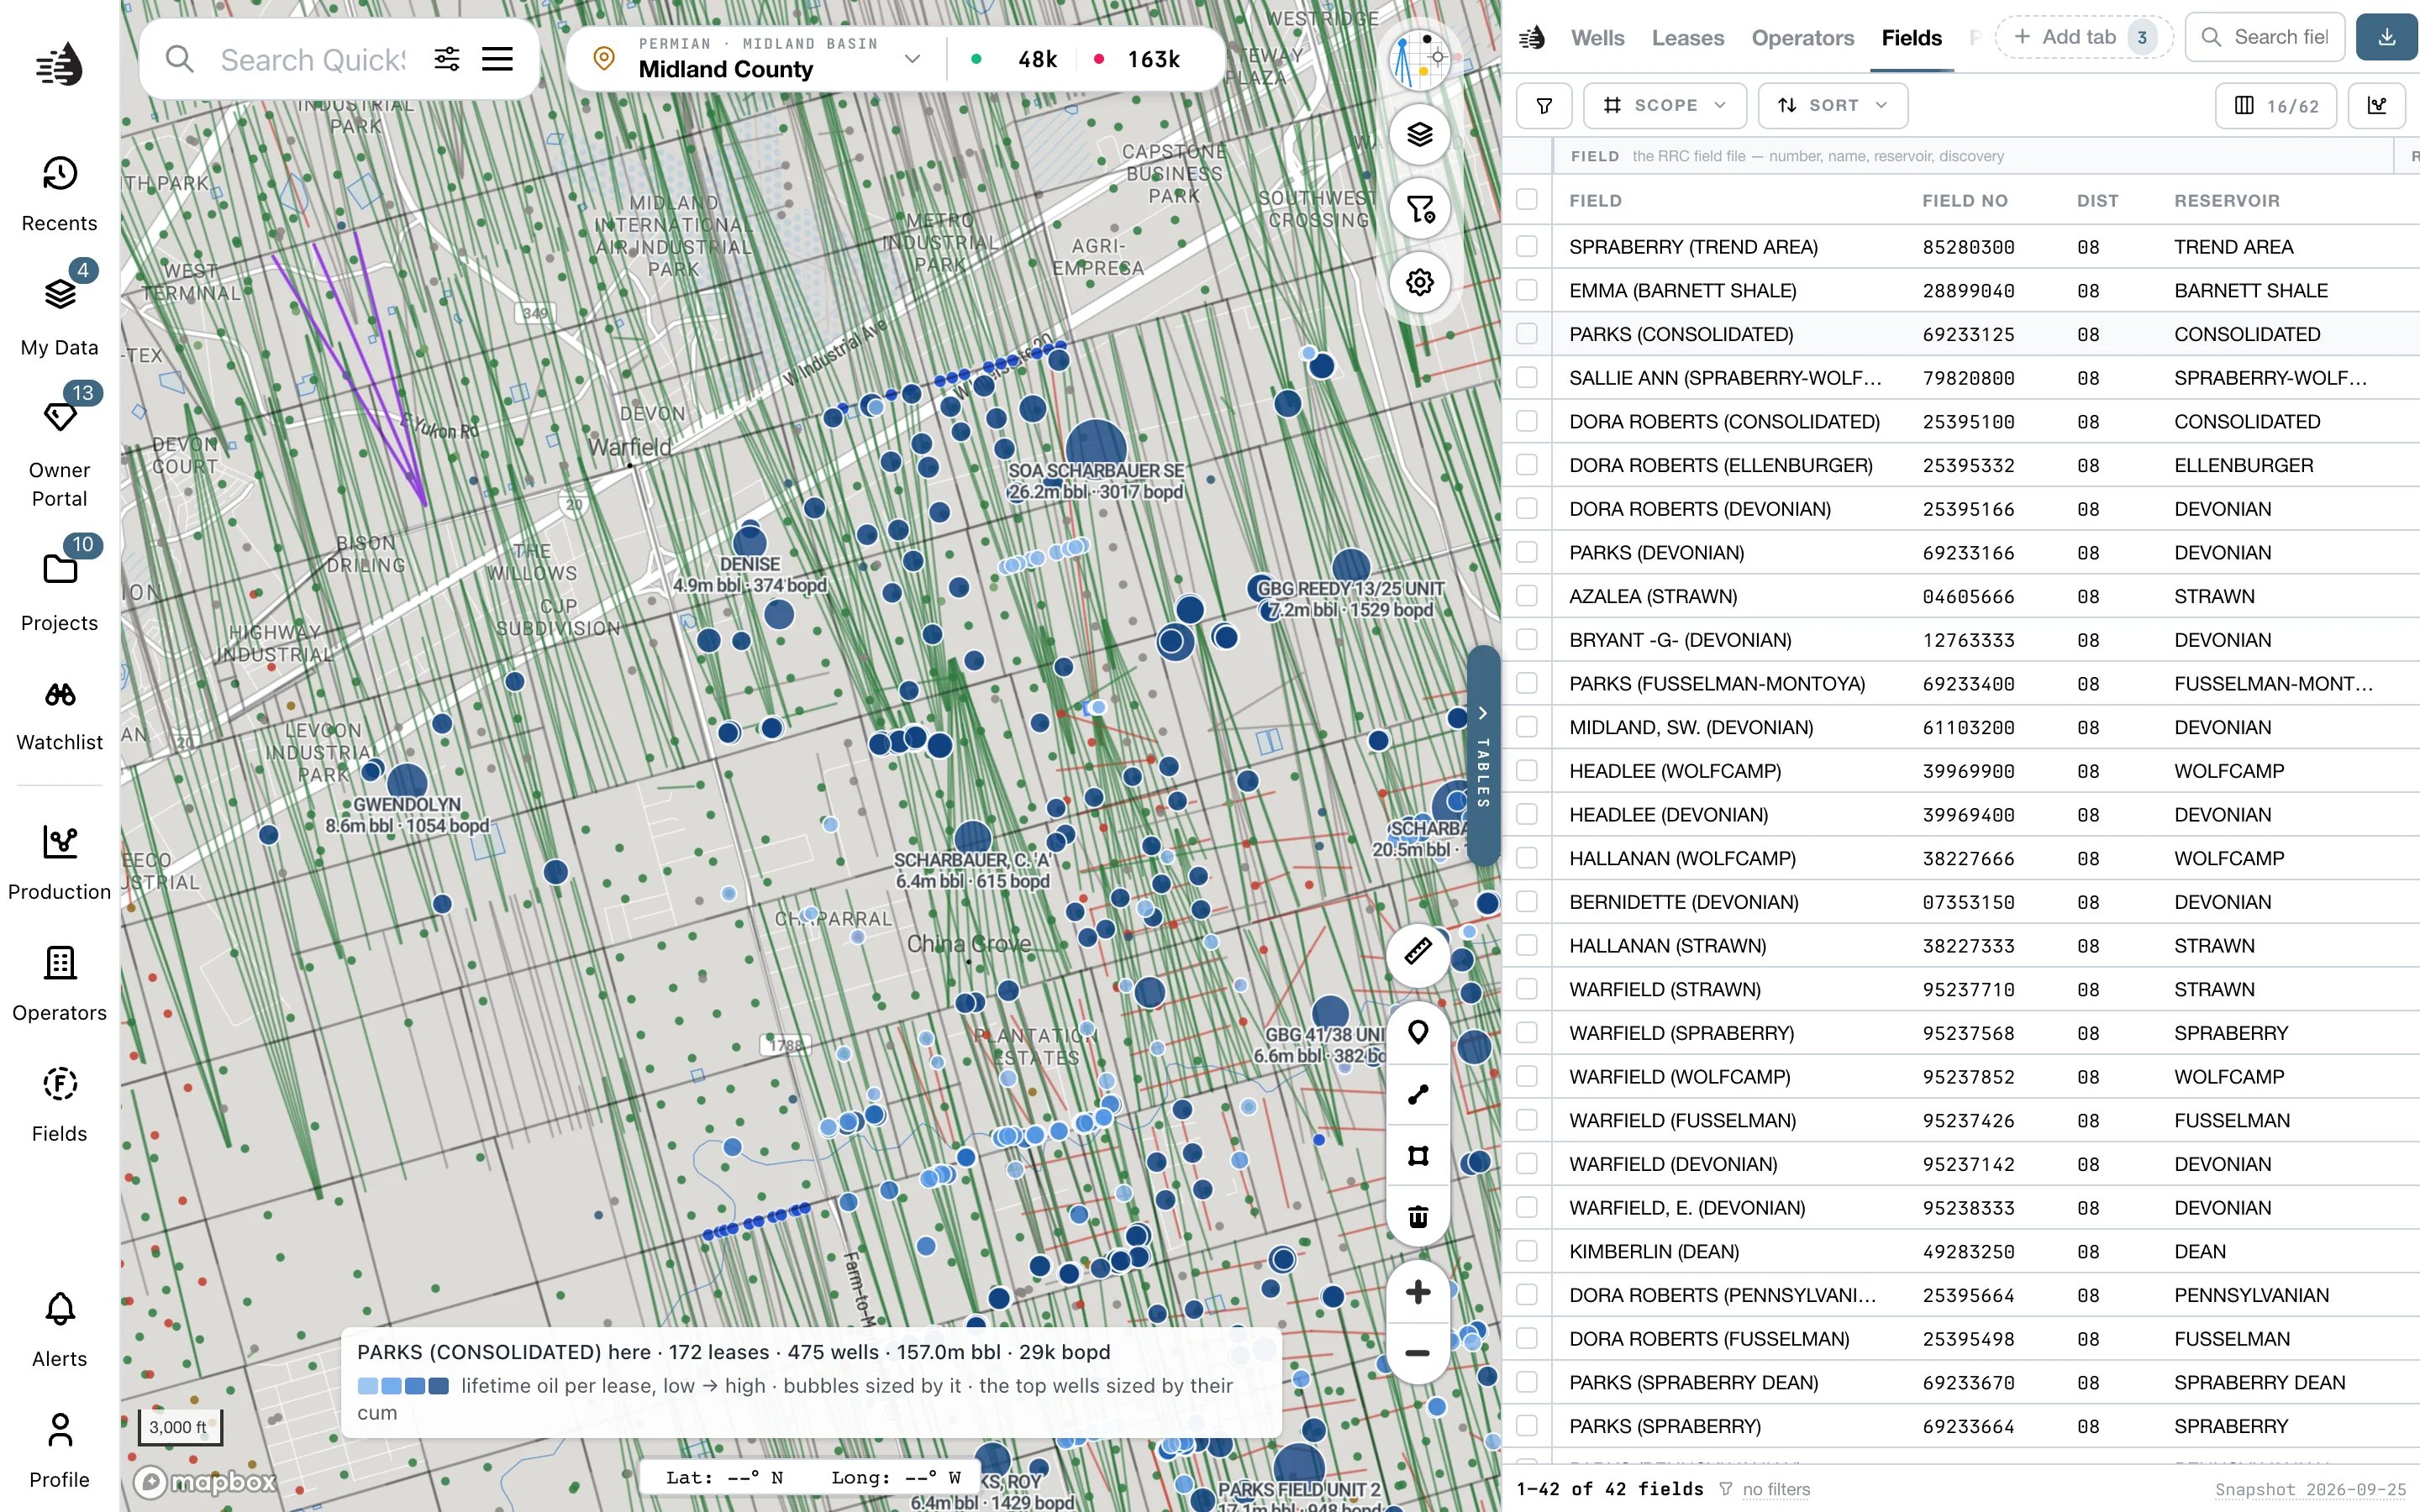This screenshot has width=2420, height=1512.
Task: Open the Fields section in sidebar
Action: [59, 1104]
